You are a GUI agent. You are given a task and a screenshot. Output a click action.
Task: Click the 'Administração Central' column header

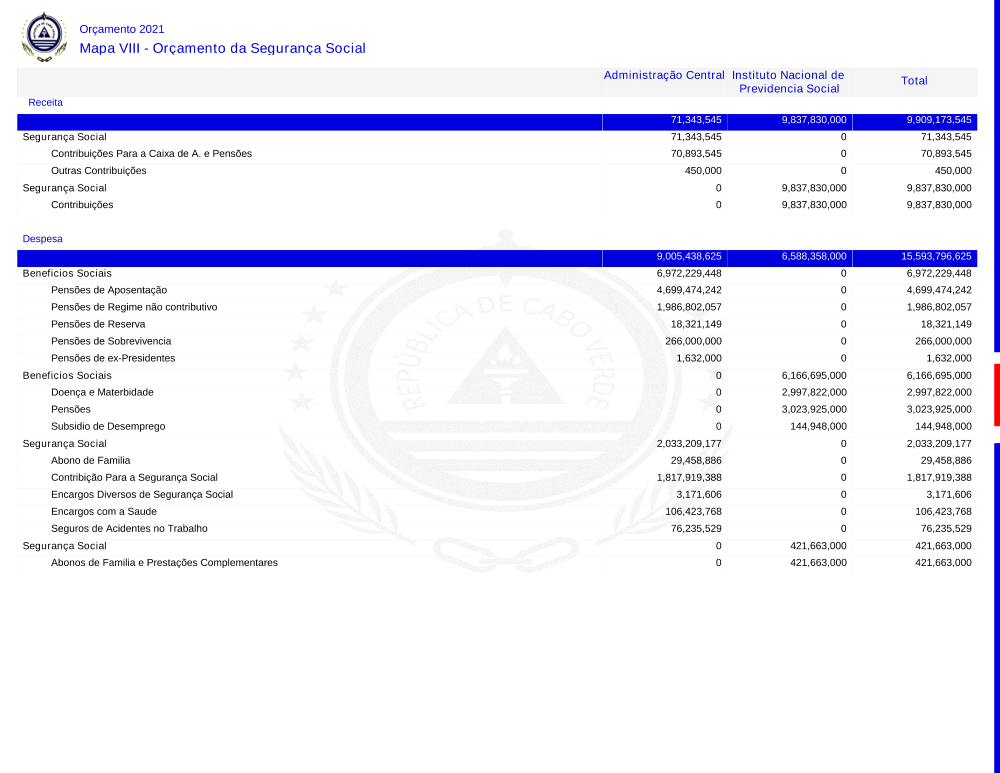(664, 76)
